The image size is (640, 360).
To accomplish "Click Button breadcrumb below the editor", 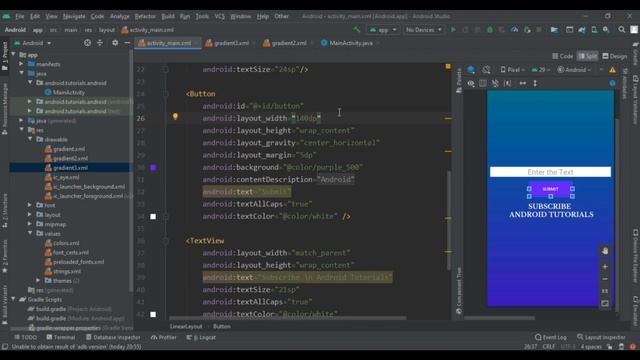I will coord(222,327).
